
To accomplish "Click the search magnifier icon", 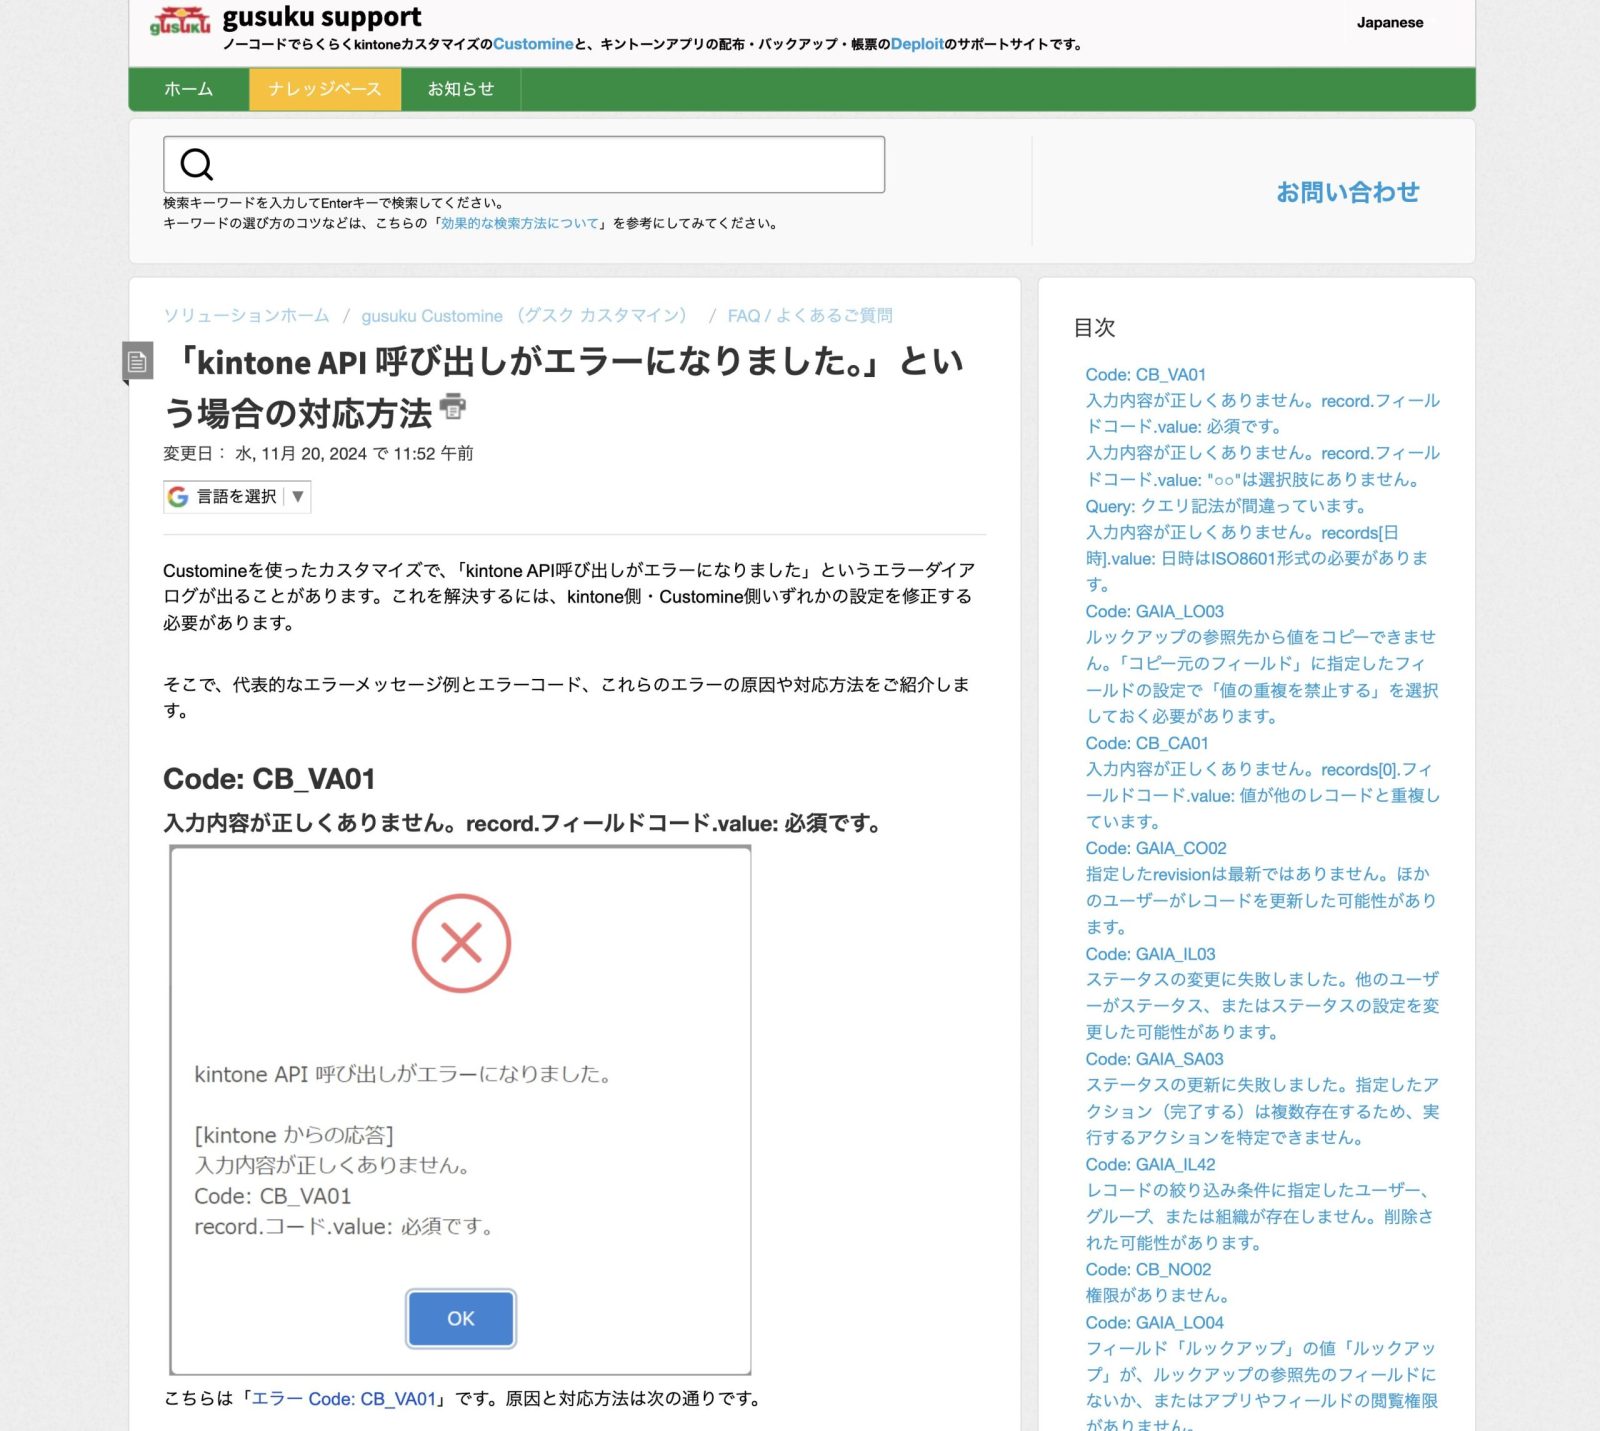I will click(x=196, y=164).
